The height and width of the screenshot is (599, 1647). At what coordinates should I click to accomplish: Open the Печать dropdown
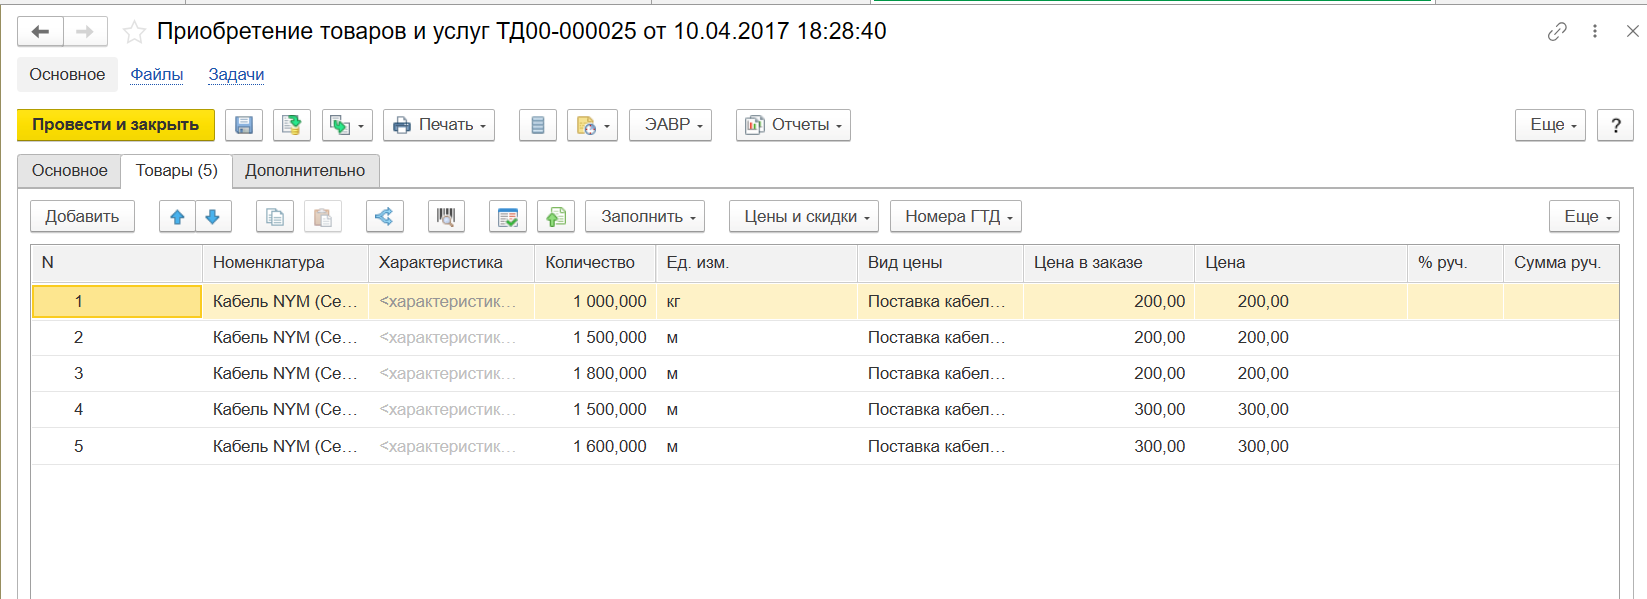pyautogui.click(x=439, y=125)
